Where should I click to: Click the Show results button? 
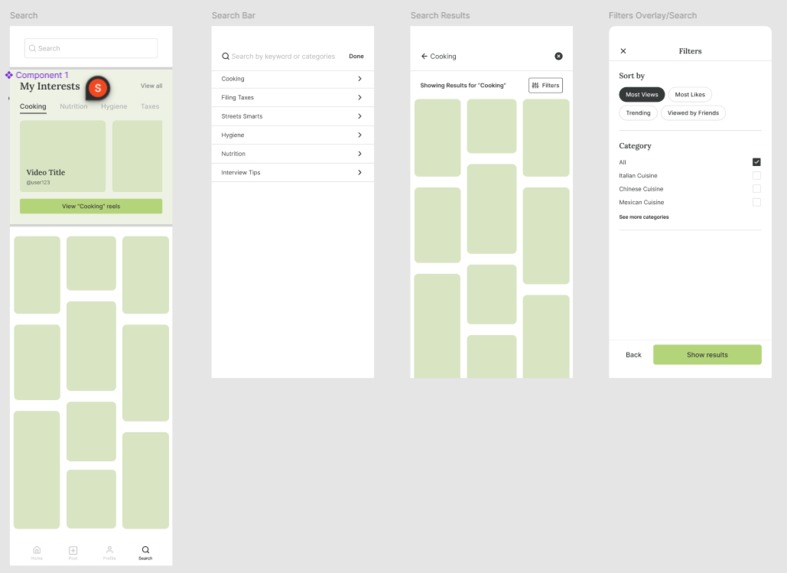coord(707,355)
